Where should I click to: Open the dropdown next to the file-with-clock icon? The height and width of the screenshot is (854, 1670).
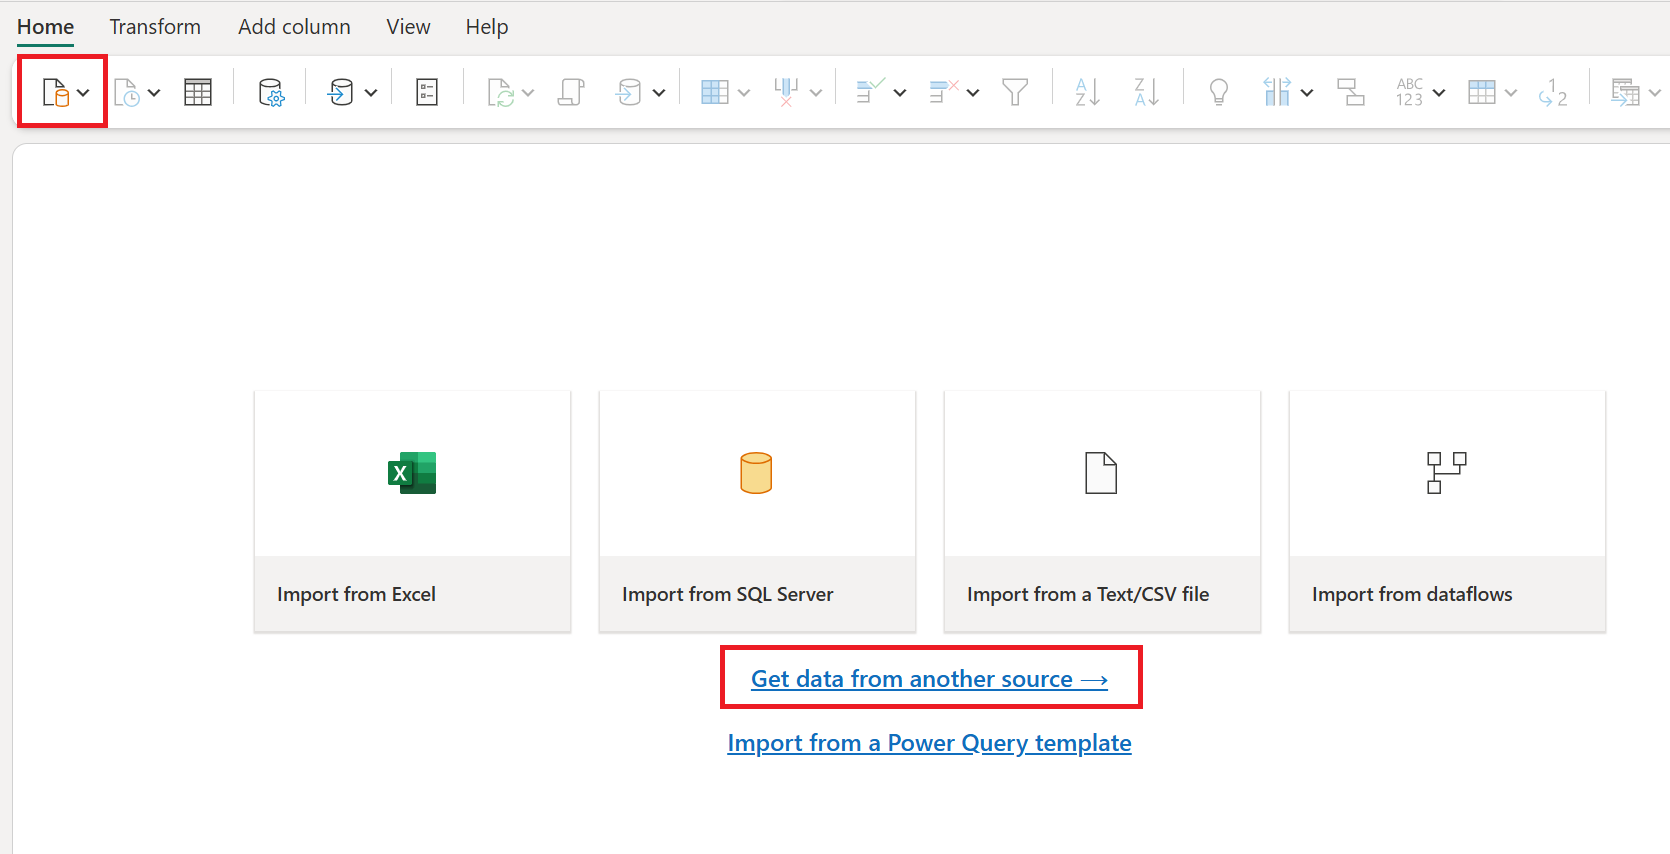154,93
